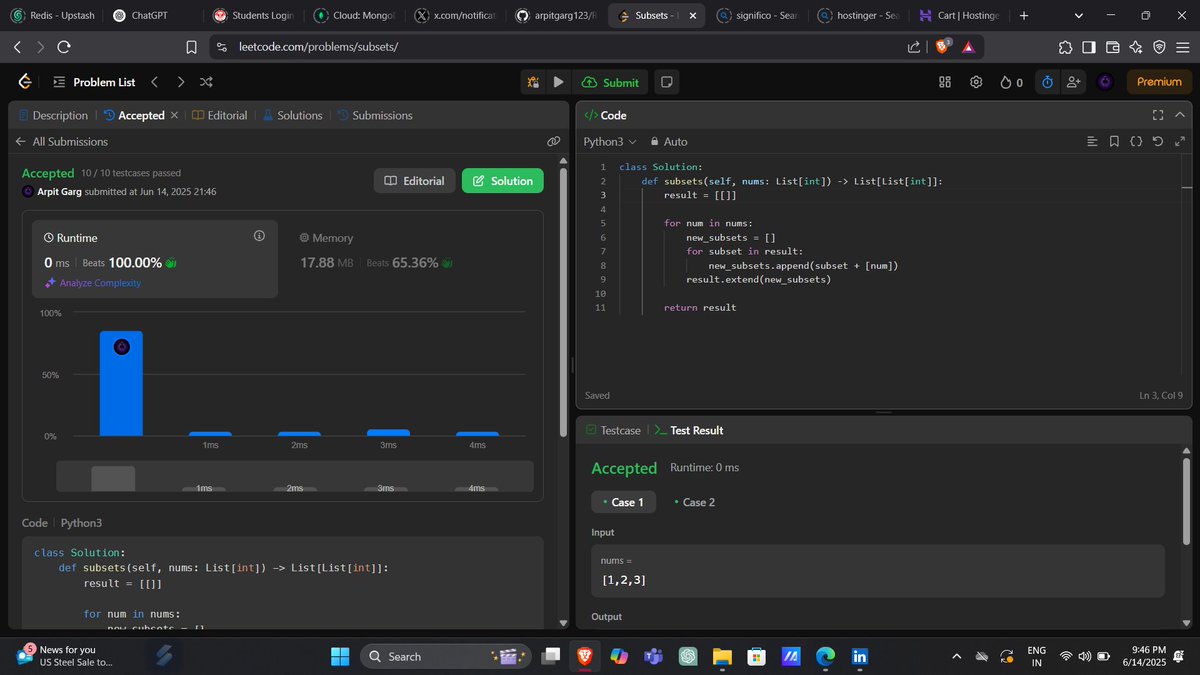Screen dimensions: 1200x675
Task: Go to the previous problem arrow
Action: click(154, 82)
